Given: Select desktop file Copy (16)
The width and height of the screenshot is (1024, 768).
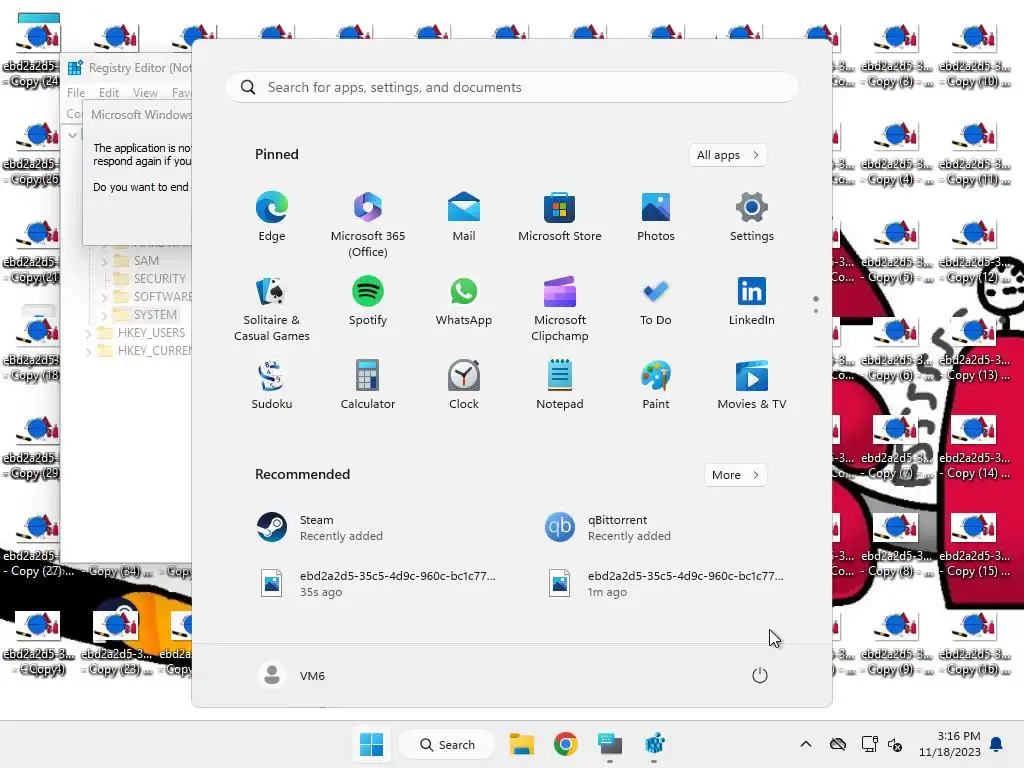Looking at the screenshot, I should (974, 643).
